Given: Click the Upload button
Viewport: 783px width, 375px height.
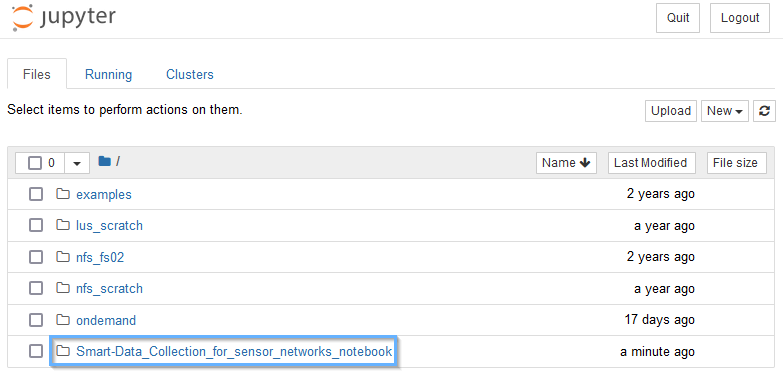Looking at the screenshot, I should pyautogui.click(x=671, y=111).
